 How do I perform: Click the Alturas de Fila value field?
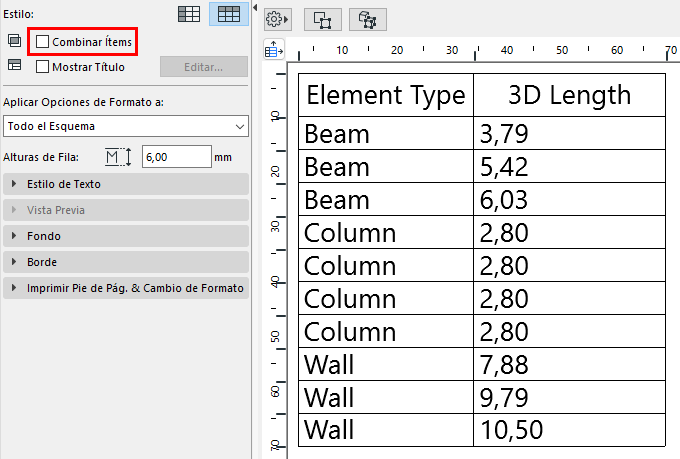176,157
